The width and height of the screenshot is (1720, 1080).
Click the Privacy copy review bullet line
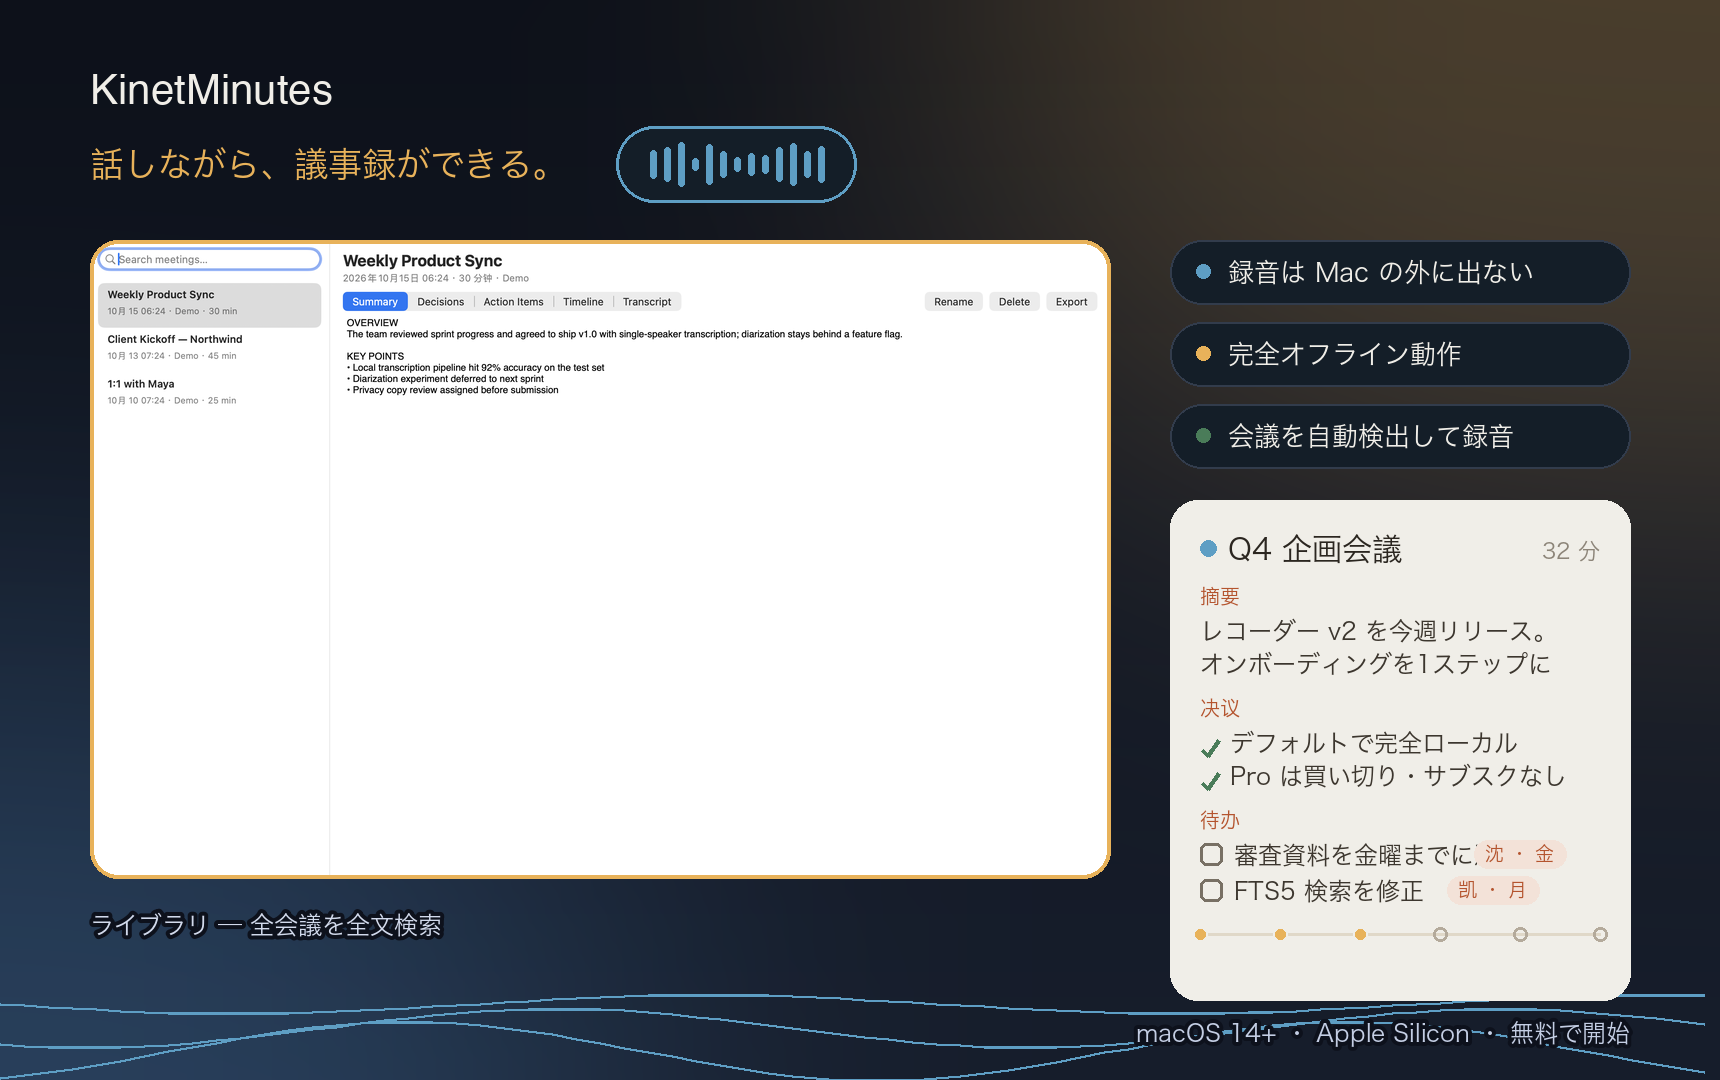tap(453, 390)
